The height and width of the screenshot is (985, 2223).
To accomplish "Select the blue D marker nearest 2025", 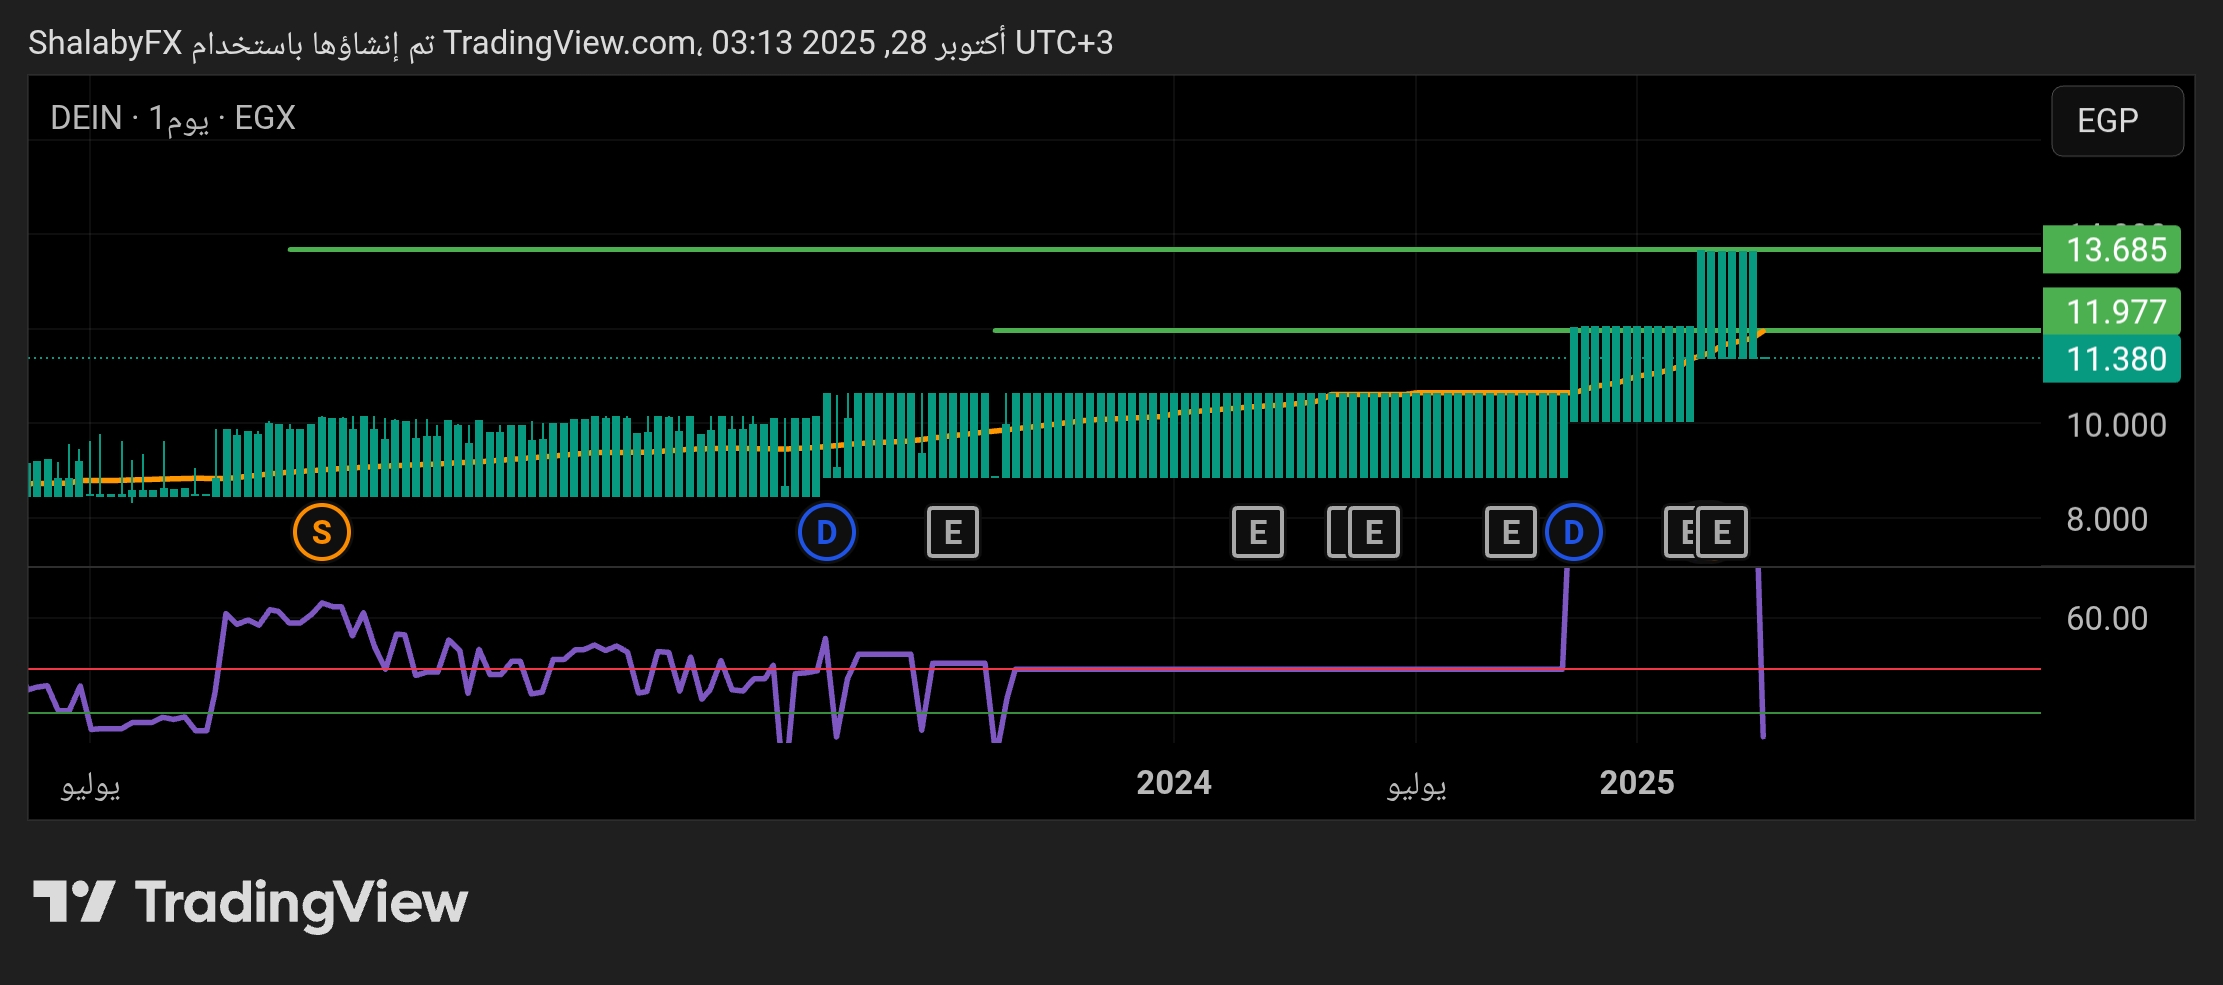I will pyautogui.click(x=1573, y=532).
